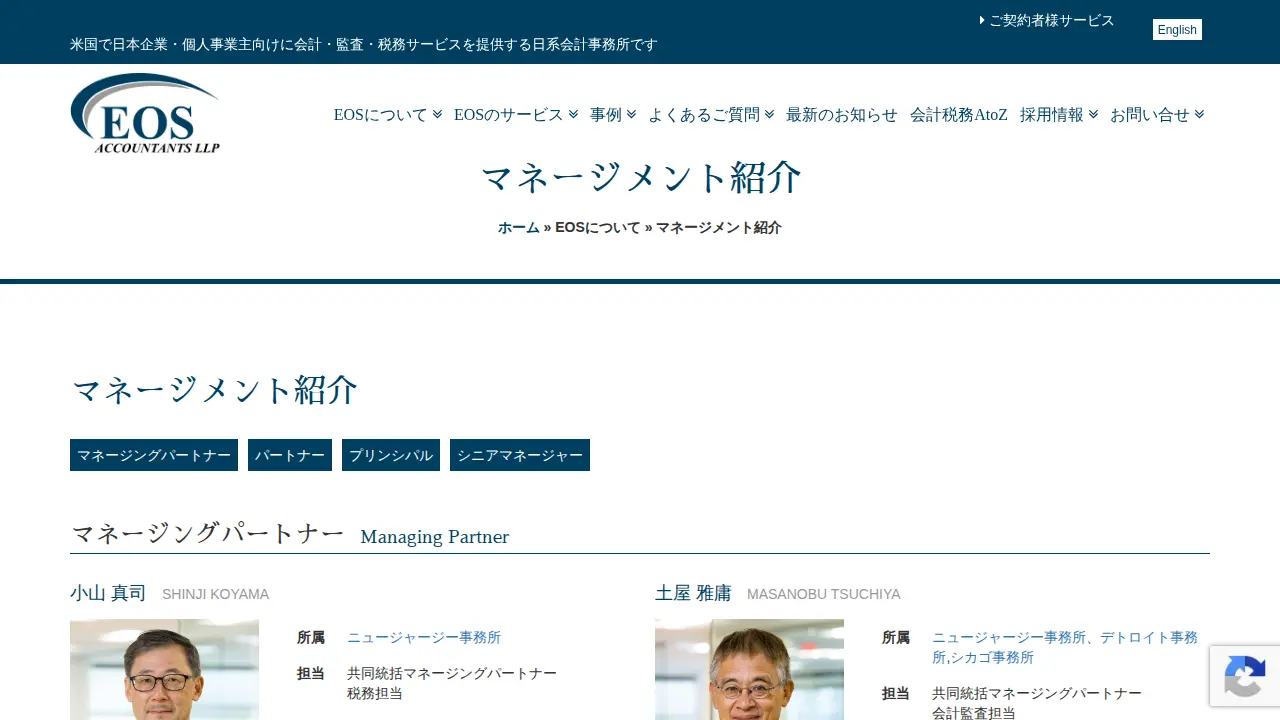Jump to パートナー section button
Image resolution: width=1280 pixels, height=720 pixels.
point(290,455)
